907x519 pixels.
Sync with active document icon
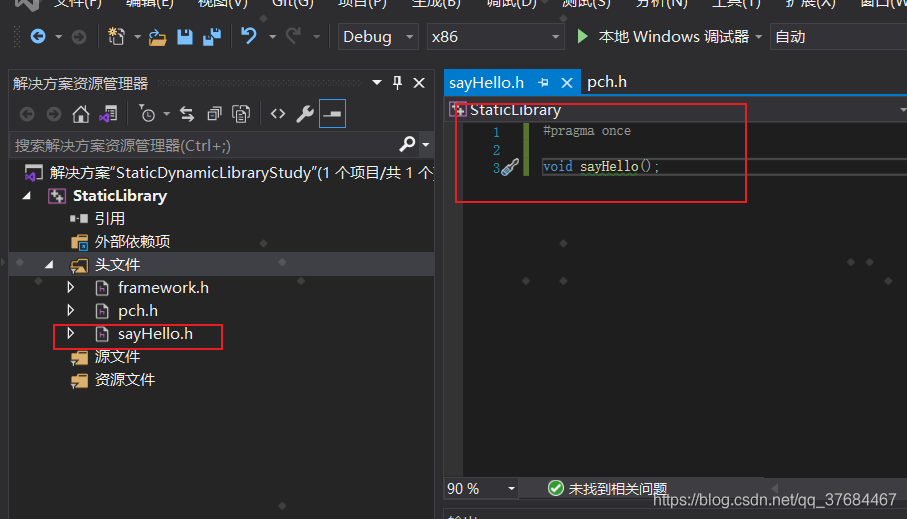187,114
